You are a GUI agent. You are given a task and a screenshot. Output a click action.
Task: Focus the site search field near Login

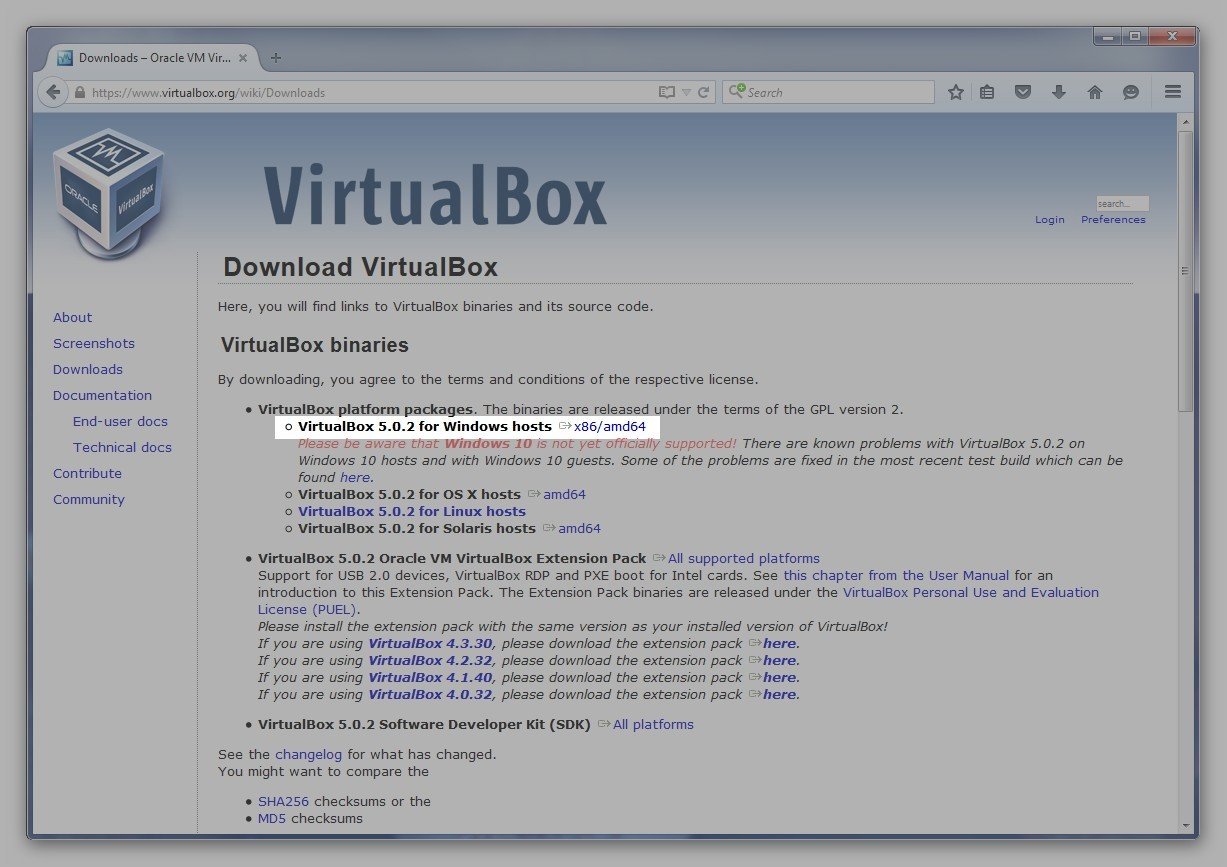[1122, 203]
